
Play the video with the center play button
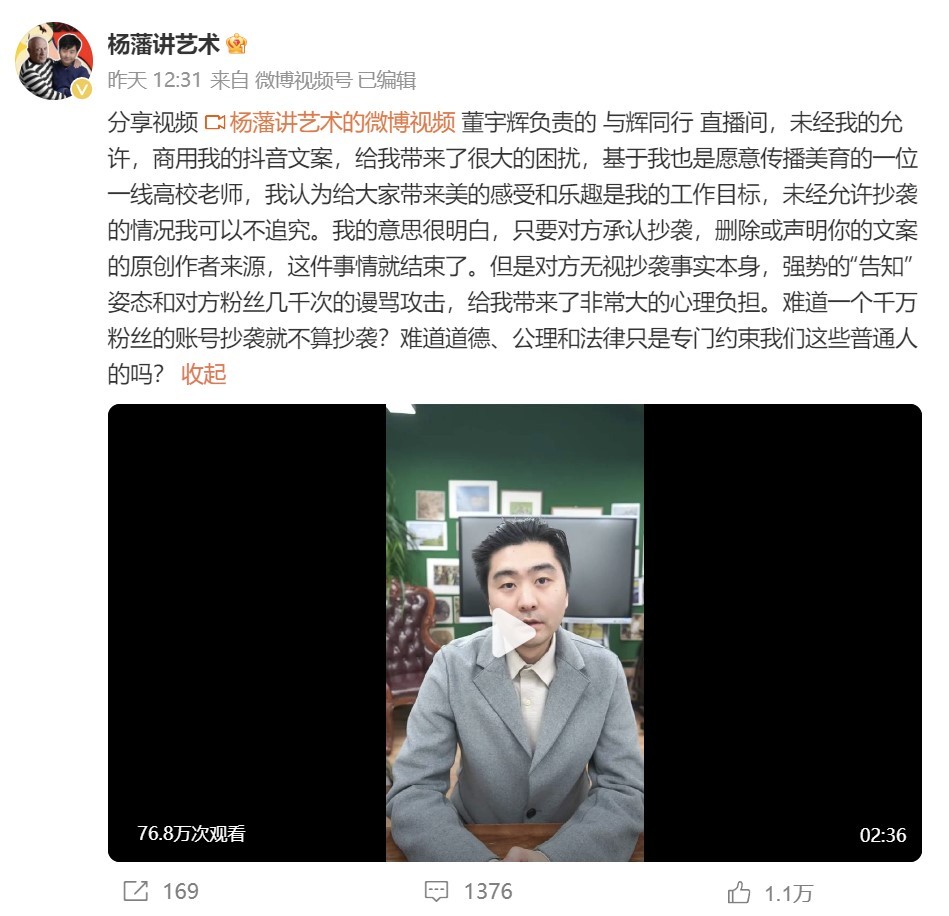click(512, 633)
